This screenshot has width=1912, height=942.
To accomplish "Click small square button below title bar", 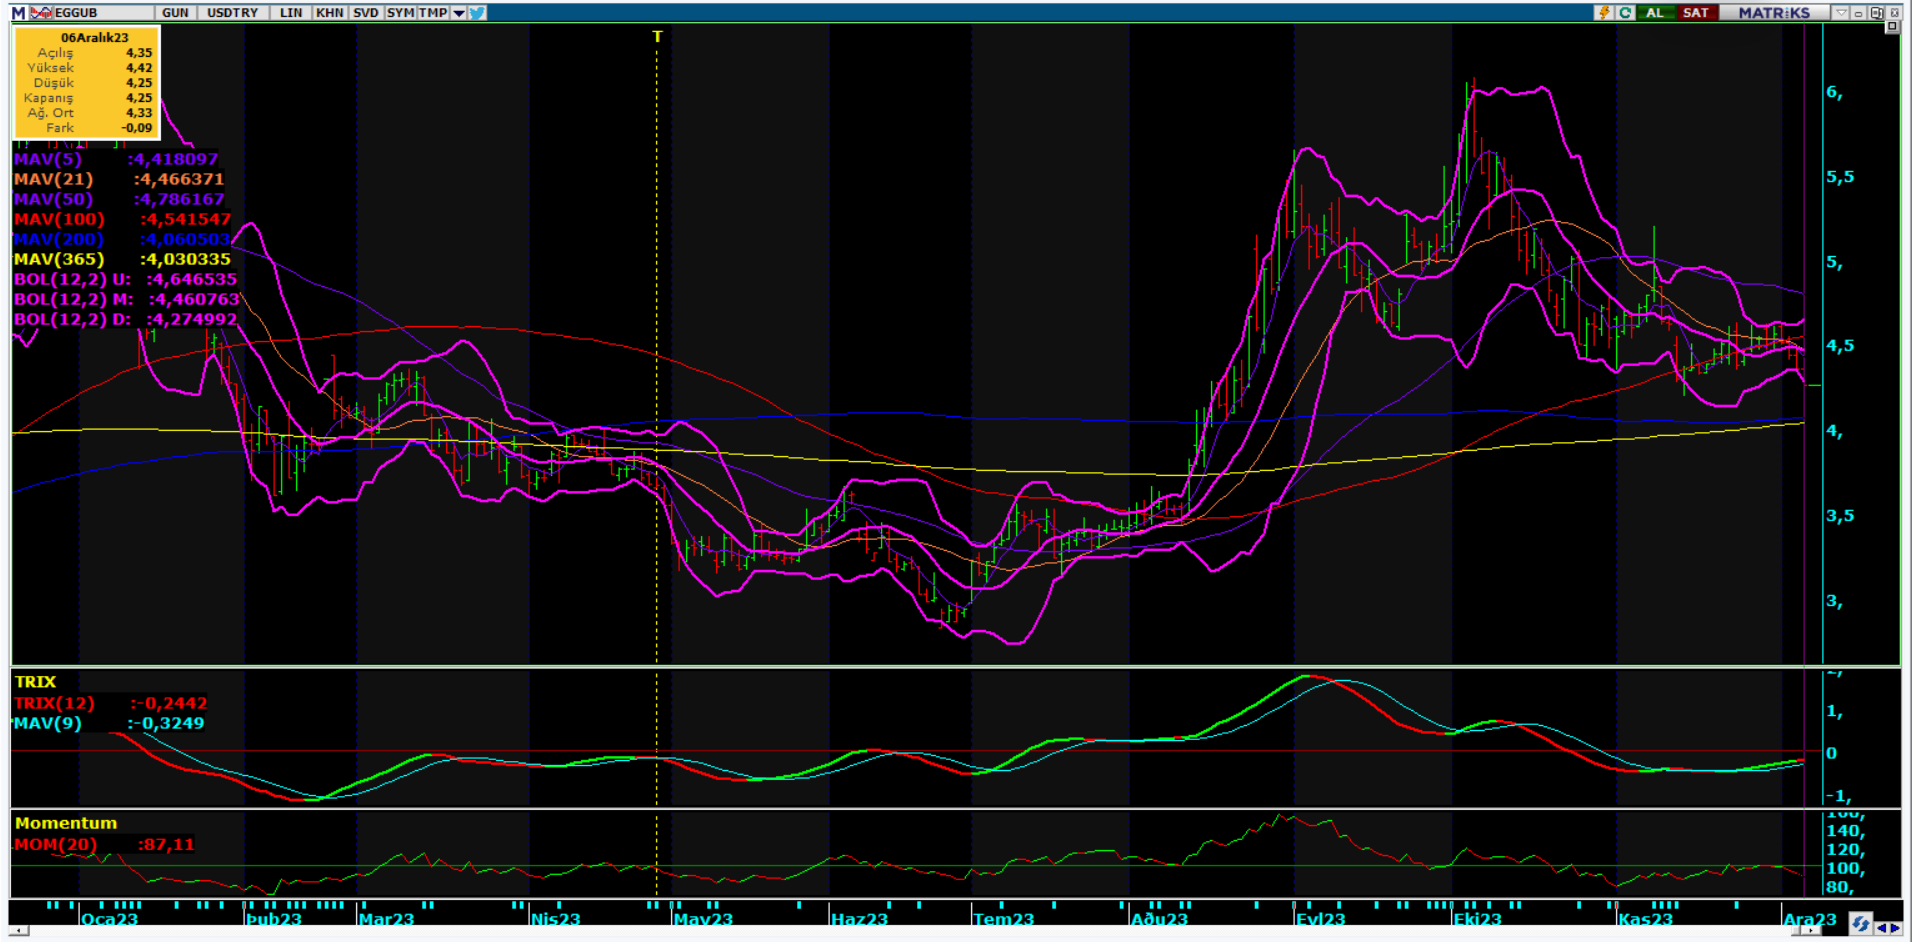I will tap(1892, 27).
